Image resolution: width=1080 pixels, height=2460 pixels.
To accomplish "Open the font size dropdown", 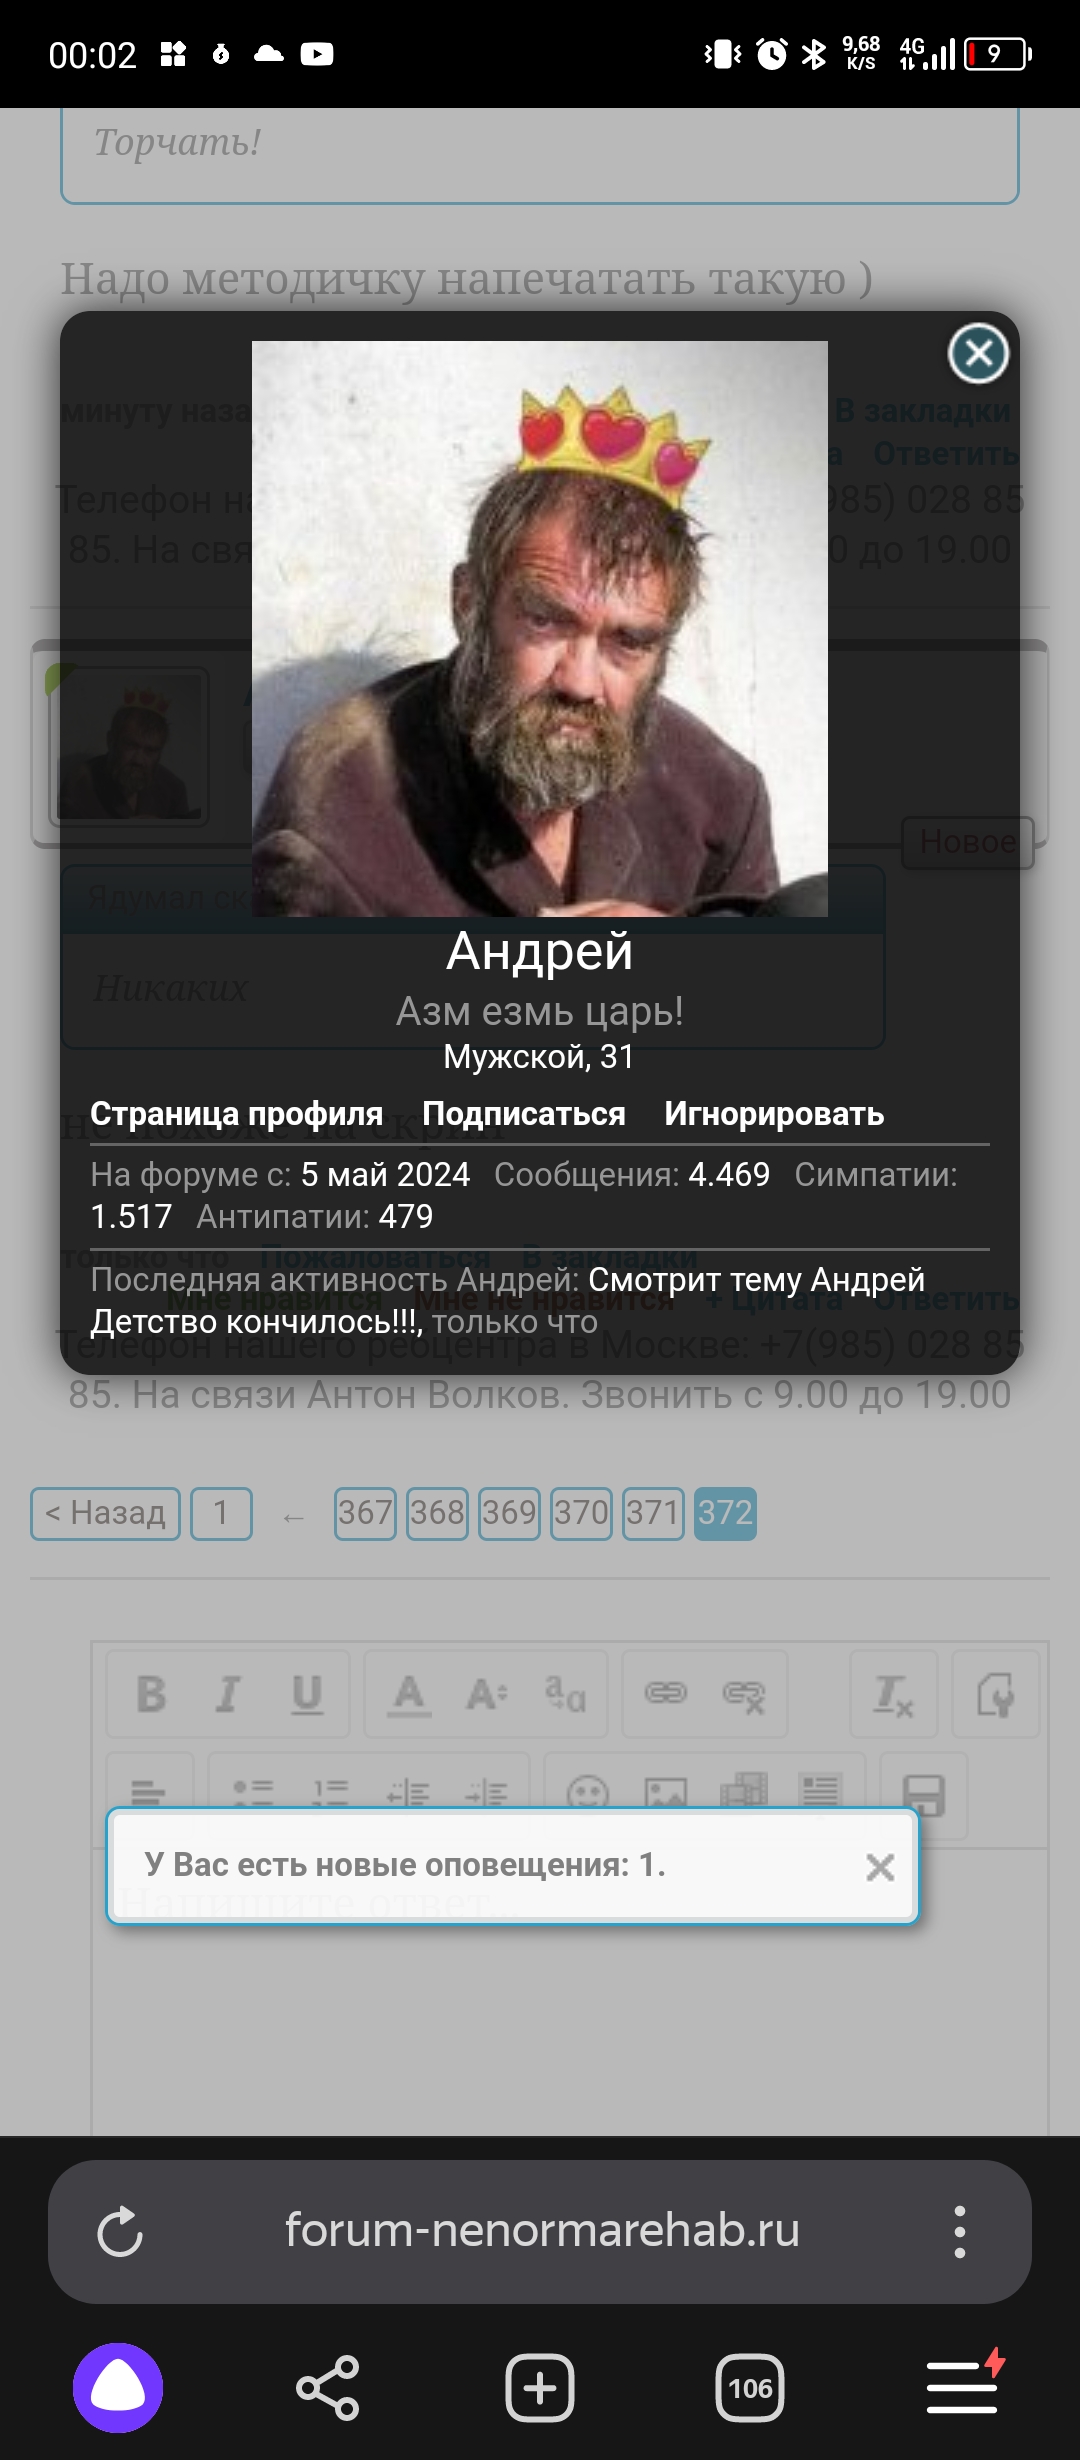I will [x=487, y=1694].
